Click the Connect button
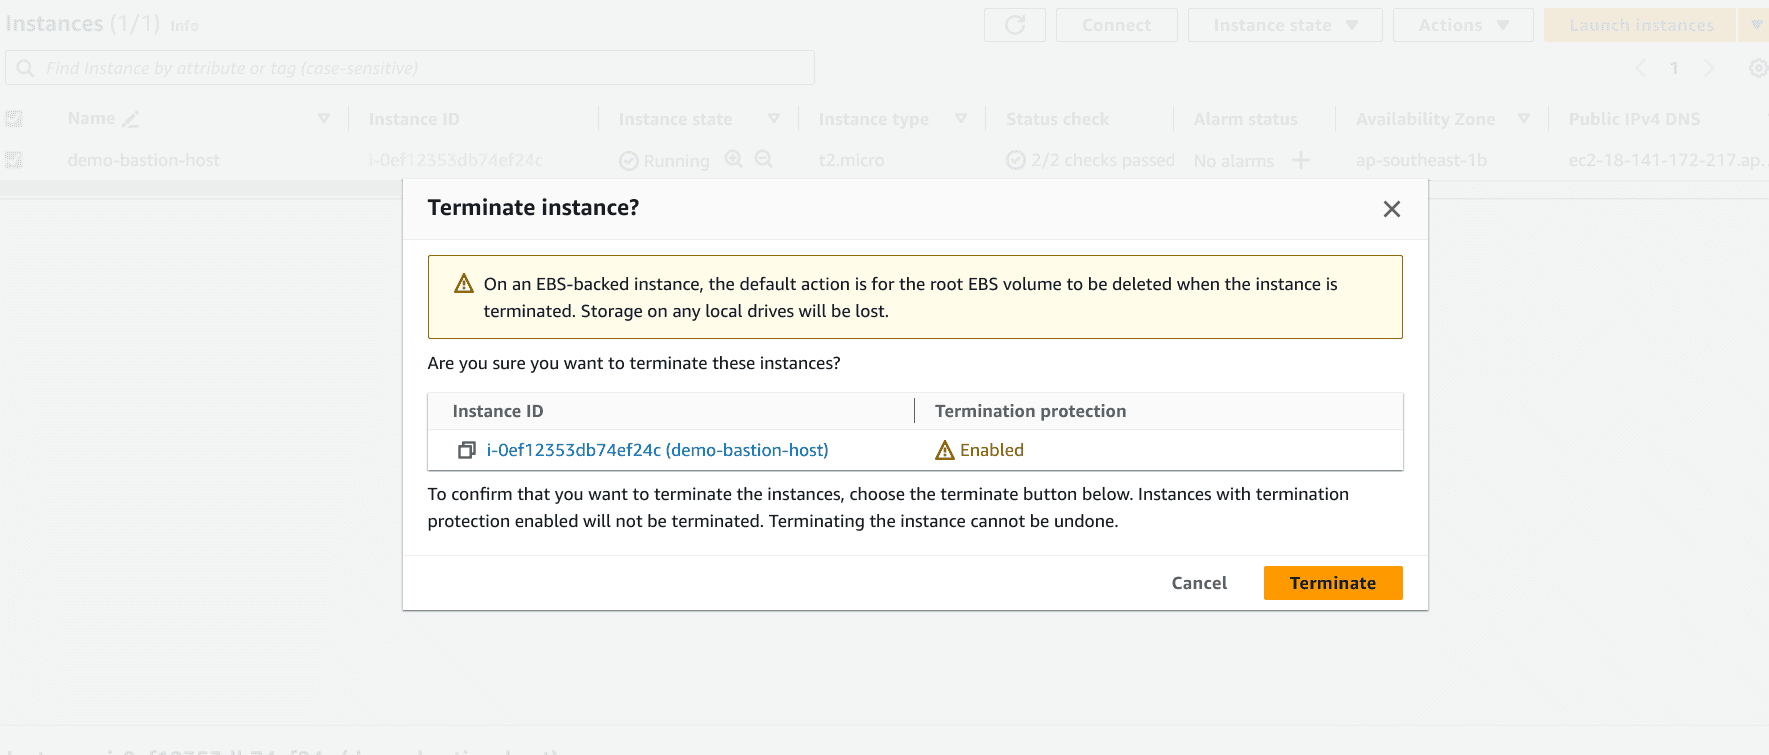Image resolution: width=1769 pixels, height=755 pixels. 1116,25
